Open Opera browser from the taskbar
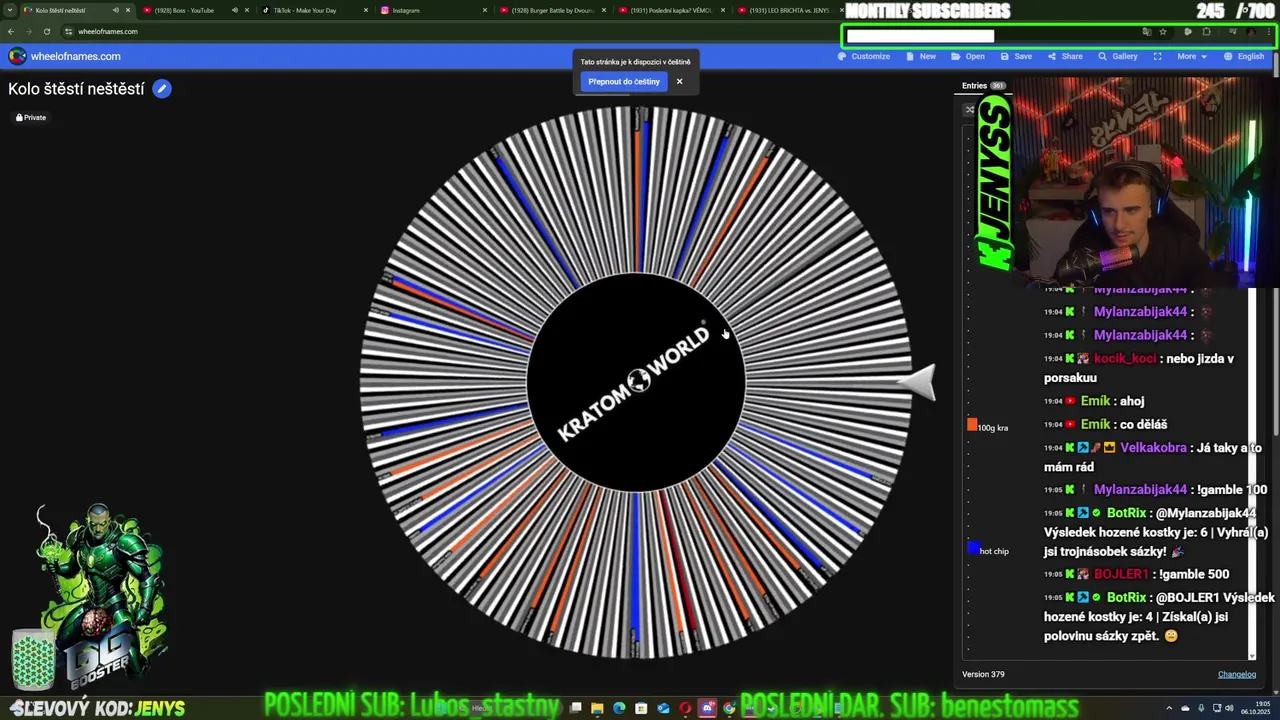1280x720 pixels. pyautogui.click(x=685, y=708)
